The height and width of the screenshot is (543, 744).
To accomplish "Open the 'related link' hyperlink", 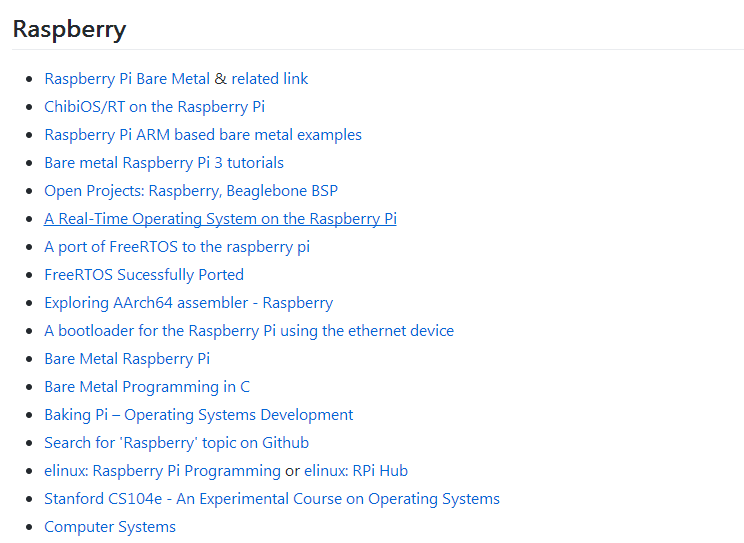I will [x=270, y=79].
